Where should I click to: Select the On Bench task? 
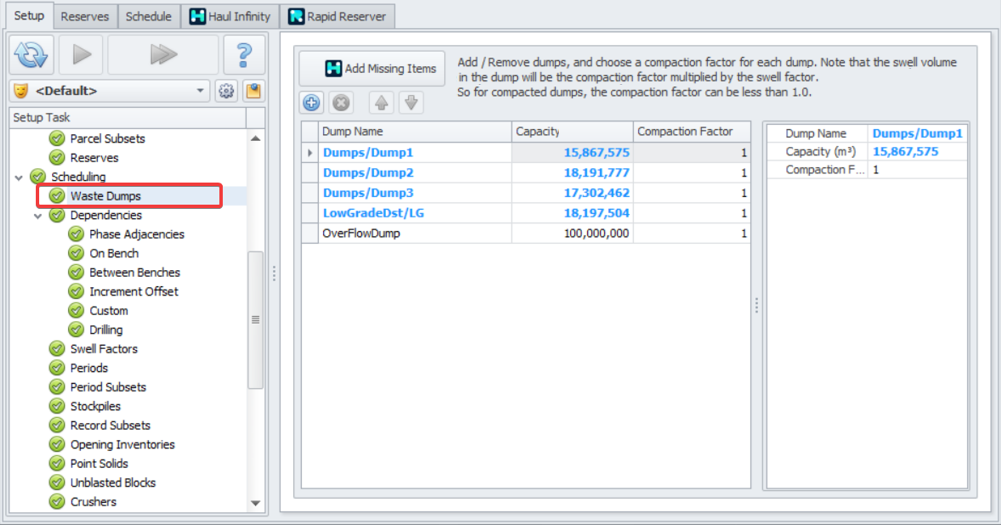point(114,254)
